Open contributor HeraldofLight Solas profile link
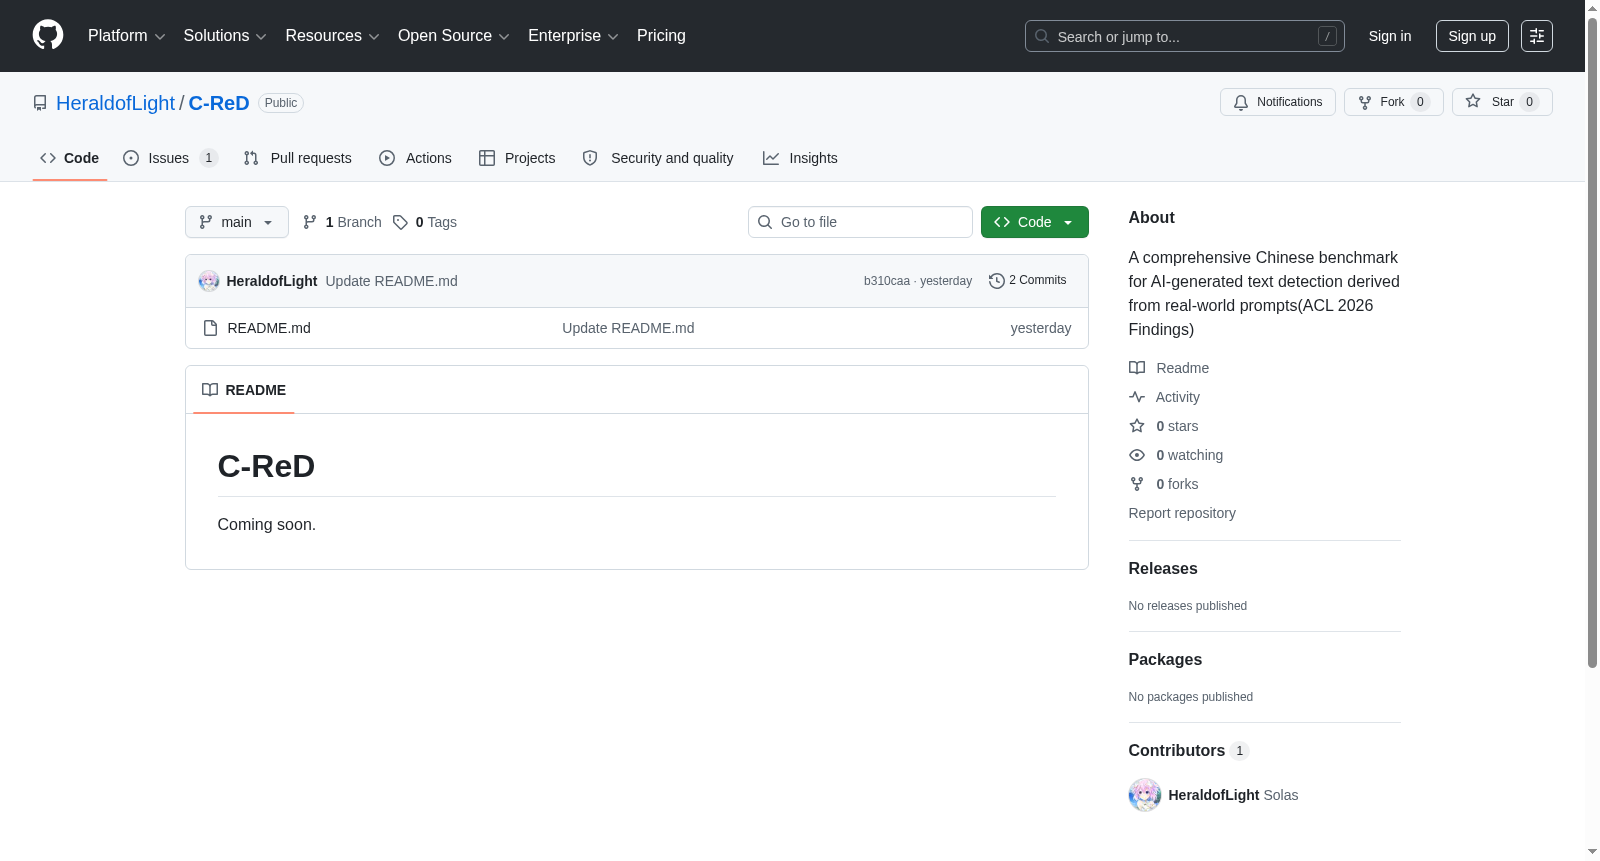This screenshot has width=1600, height=861. coord(1233,795)
